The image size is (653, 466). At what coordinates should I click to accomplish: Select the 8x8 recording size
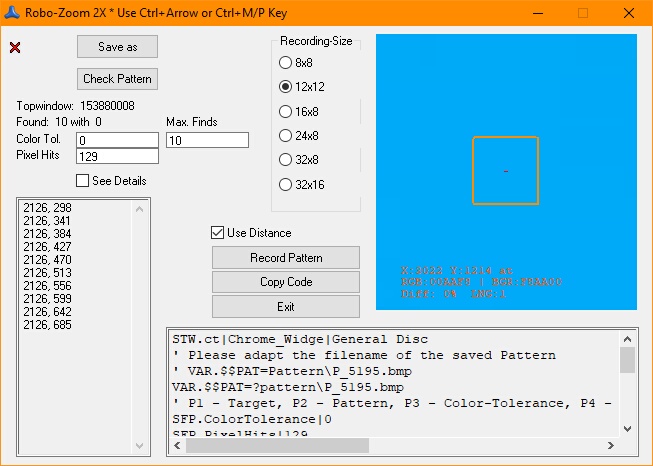pos(285,63)
